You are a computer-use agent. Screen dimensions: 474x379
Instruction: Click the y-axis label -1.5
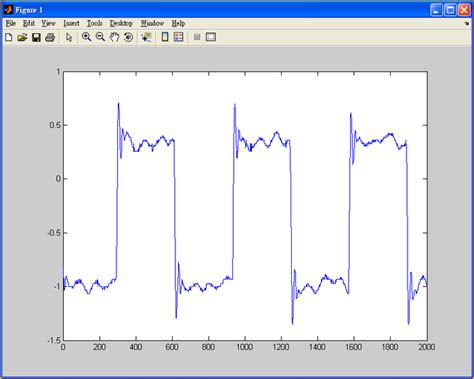click(54, 341)
